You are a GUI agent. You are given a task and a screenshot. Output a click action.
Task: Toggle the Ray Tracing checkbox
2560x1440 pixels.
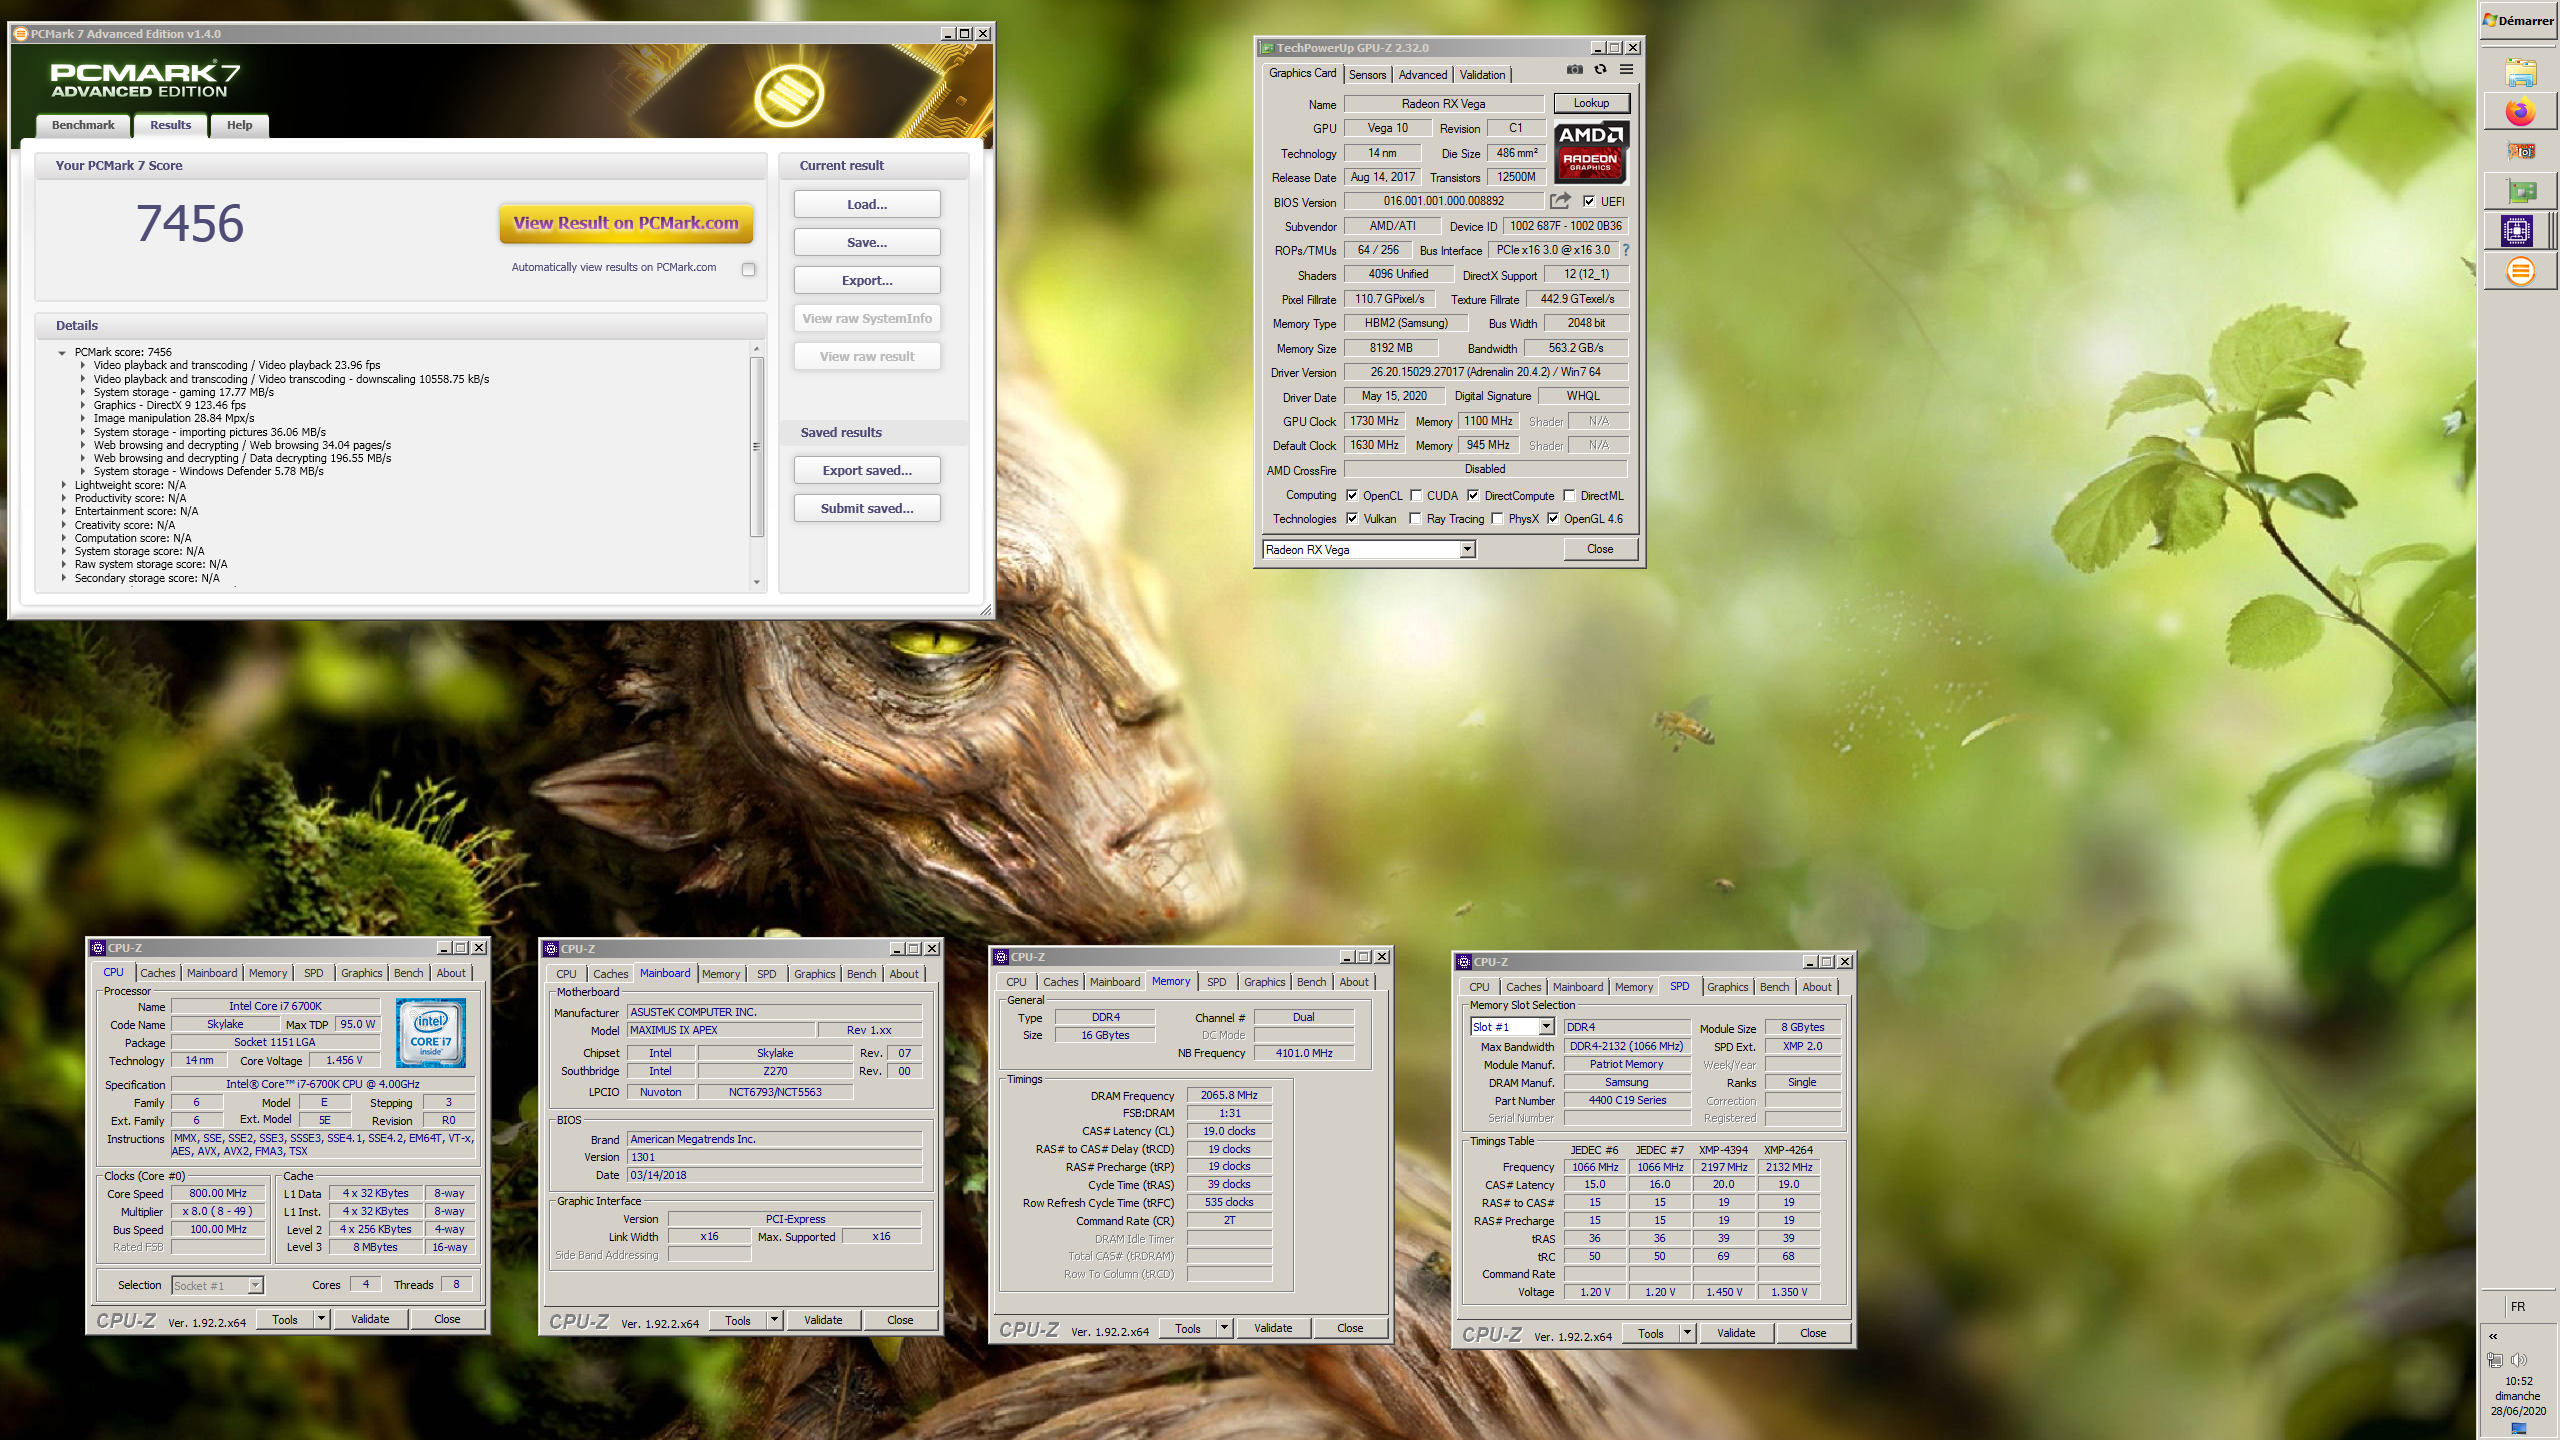click(x=1415, y=518)
